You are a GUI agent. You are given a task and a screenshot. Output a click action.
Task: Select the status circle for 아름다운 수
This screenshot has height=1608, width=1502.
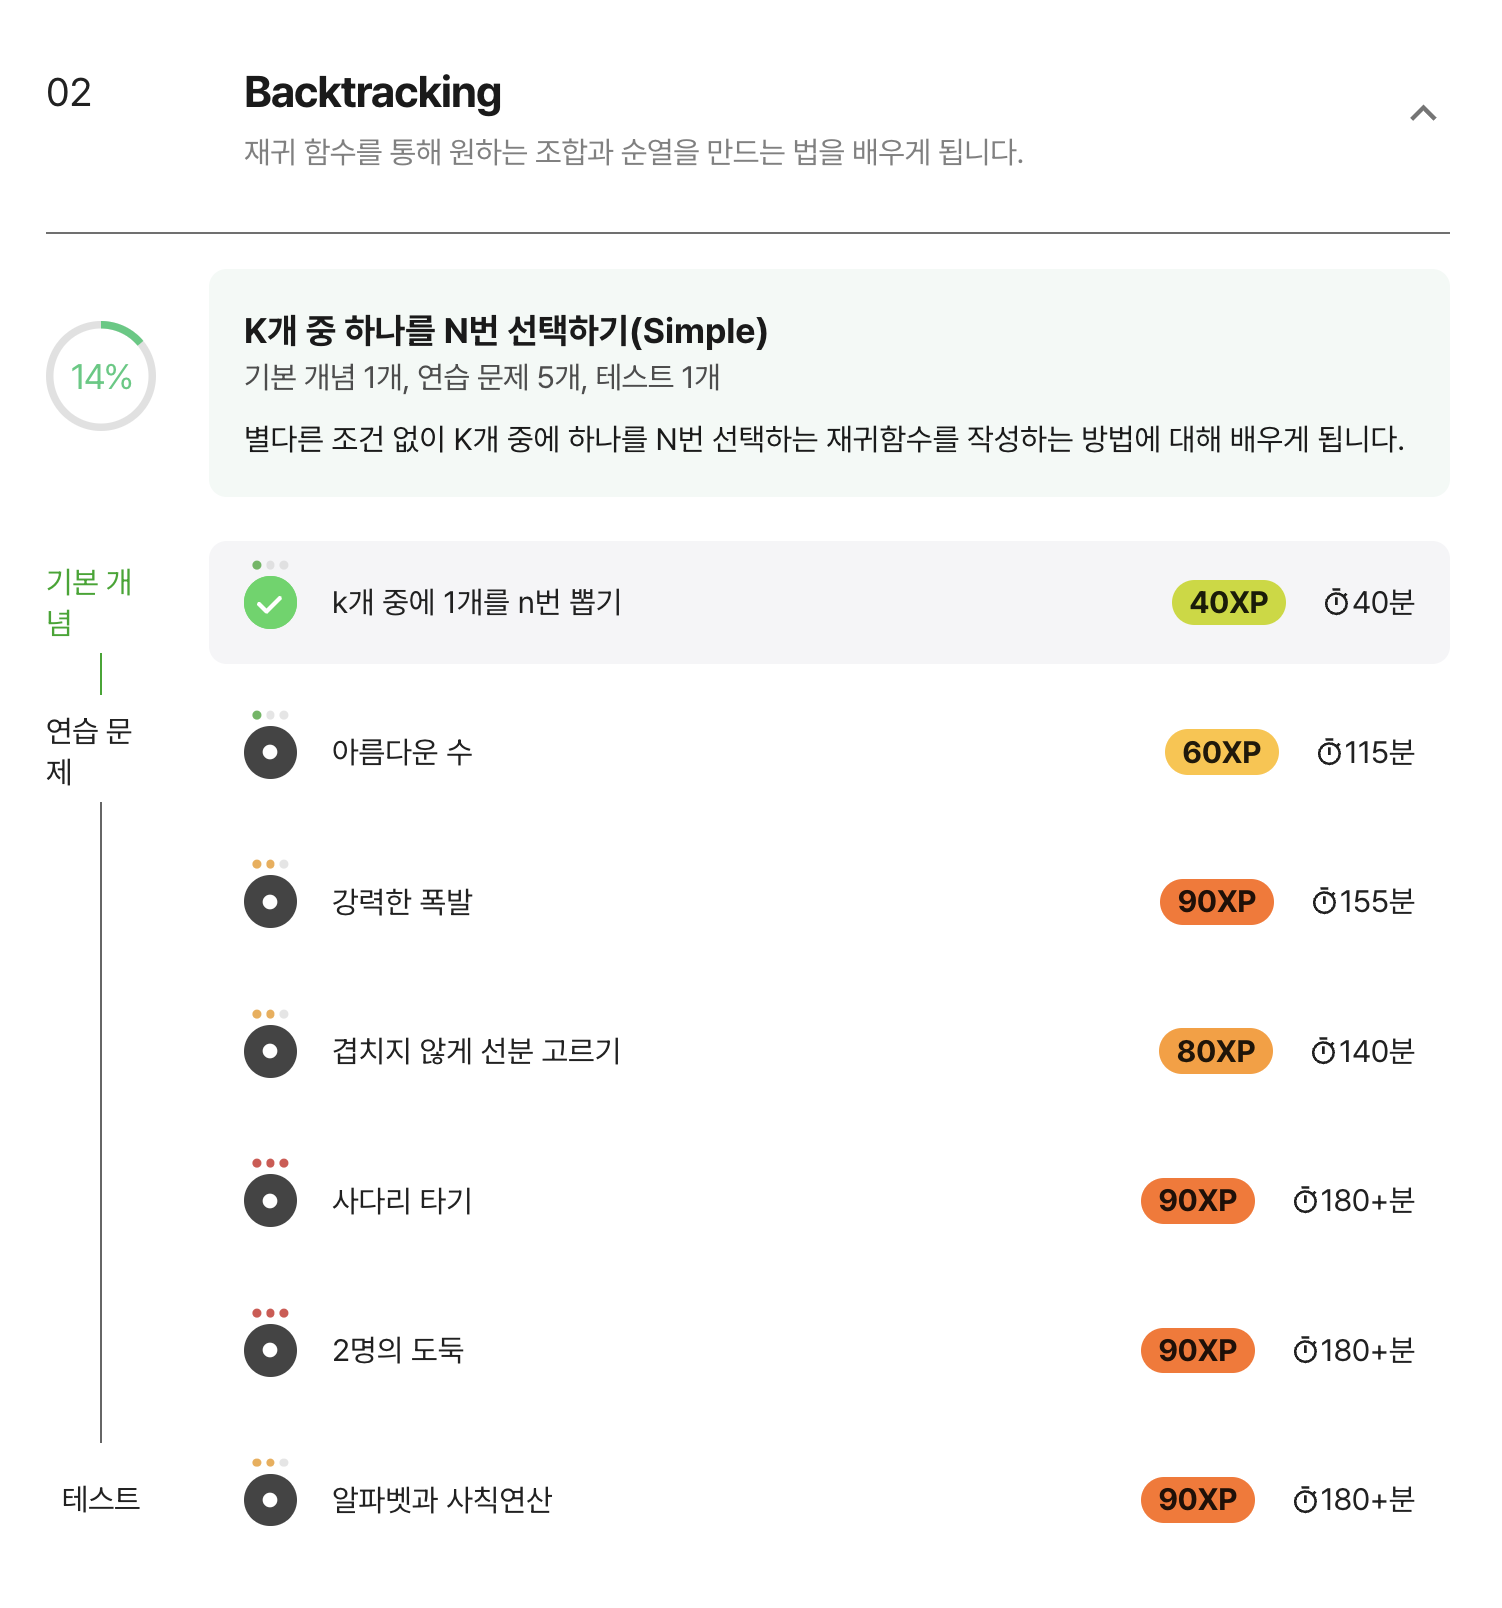coord(270,752)
